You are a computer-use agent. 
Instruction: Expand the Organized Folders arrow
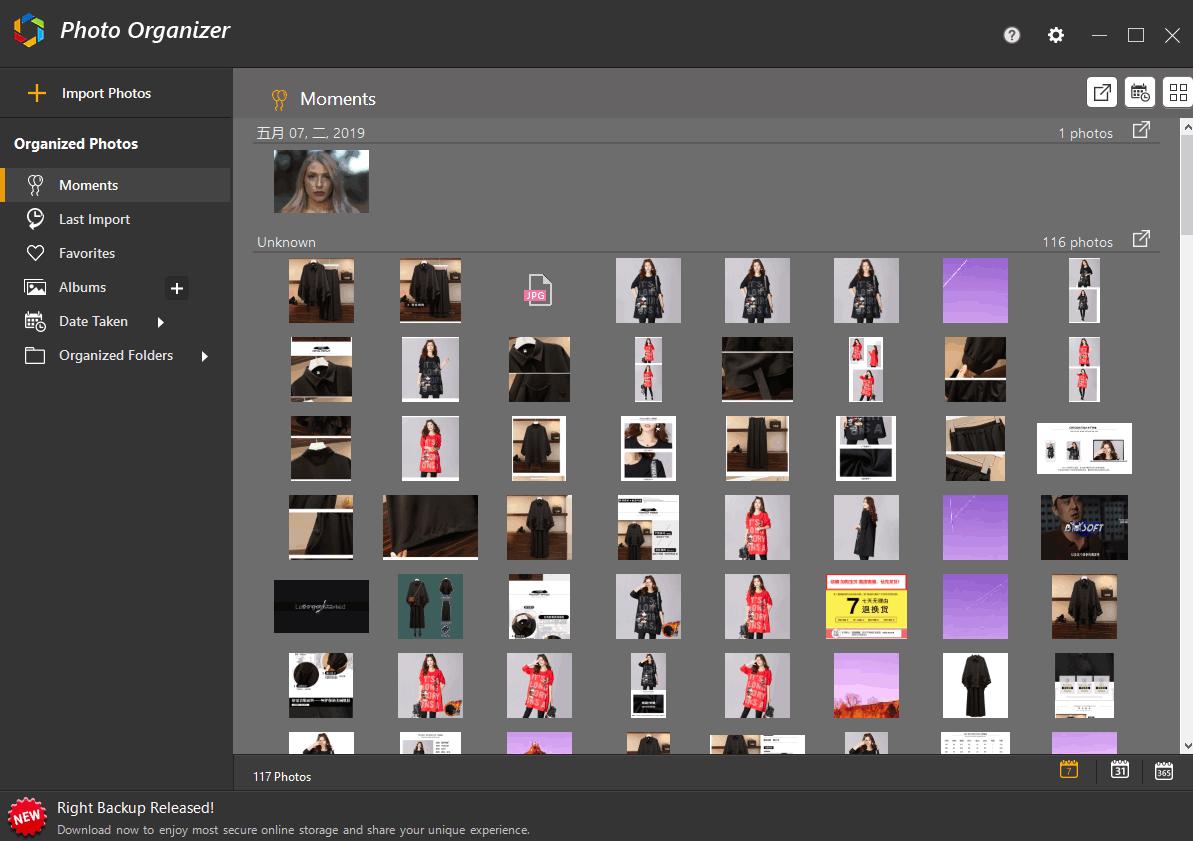(205, 356)
